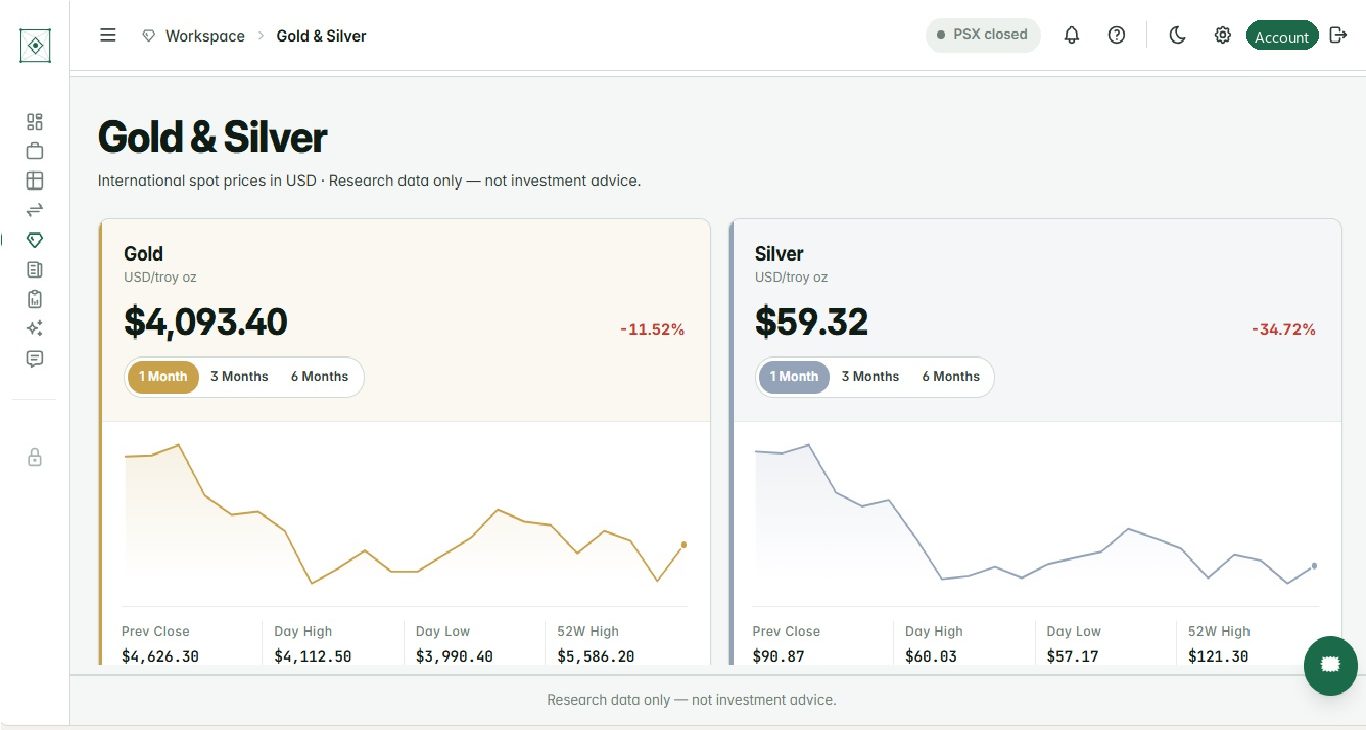Select Silver 6 Months range
1366x730 pixels.
click(x=951, y=377)
